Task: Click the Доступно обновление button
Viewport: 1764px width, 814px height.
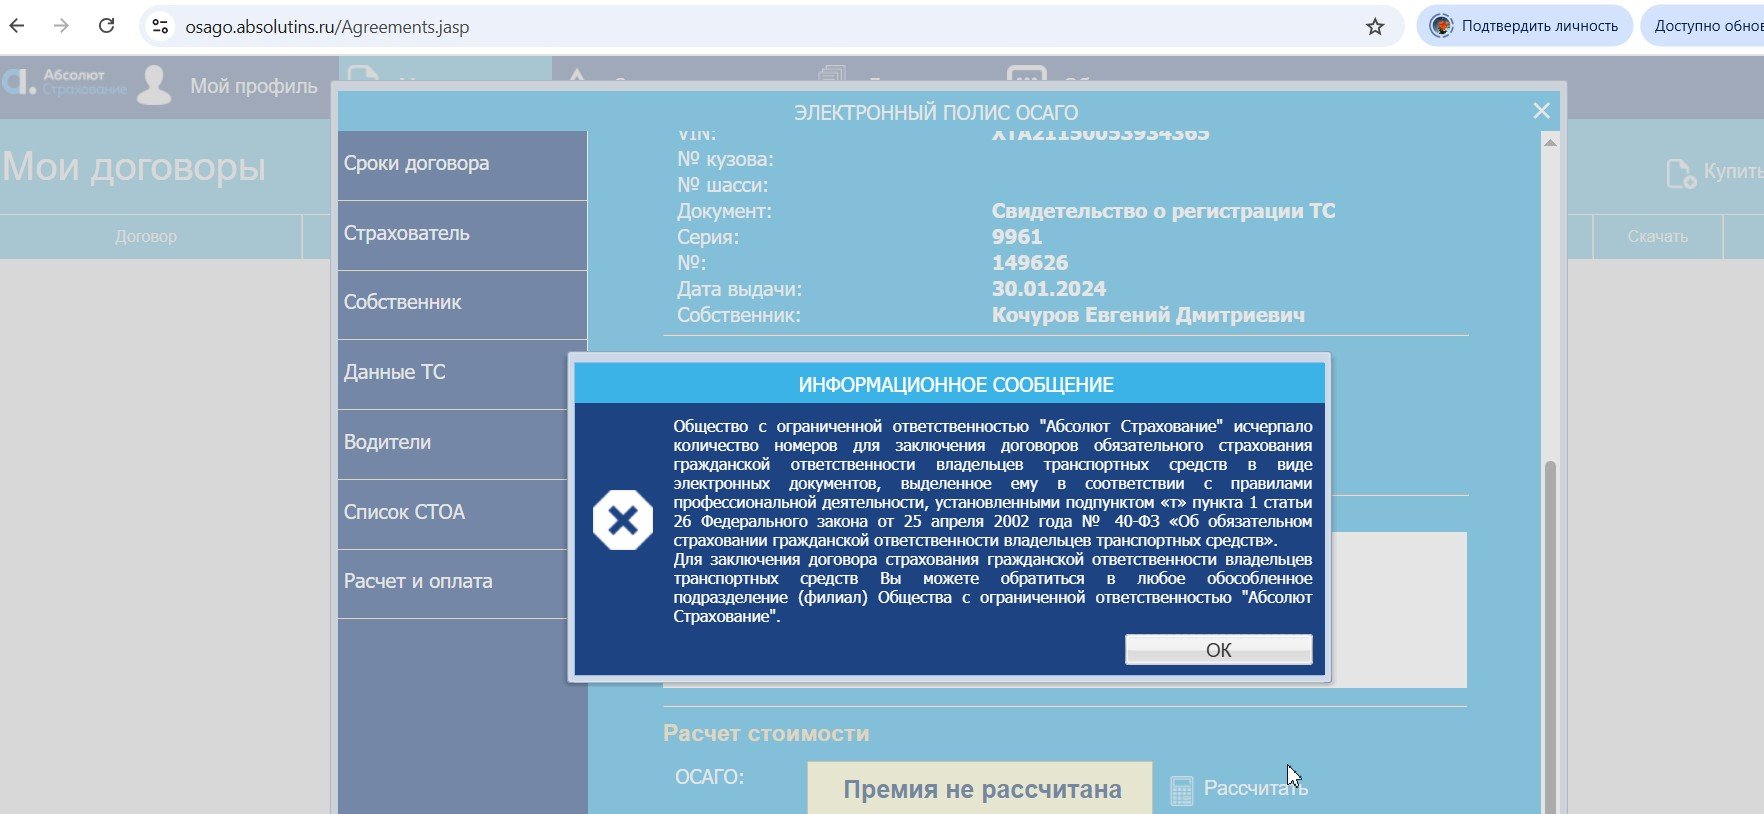Action: click(x=1704, y=26)
